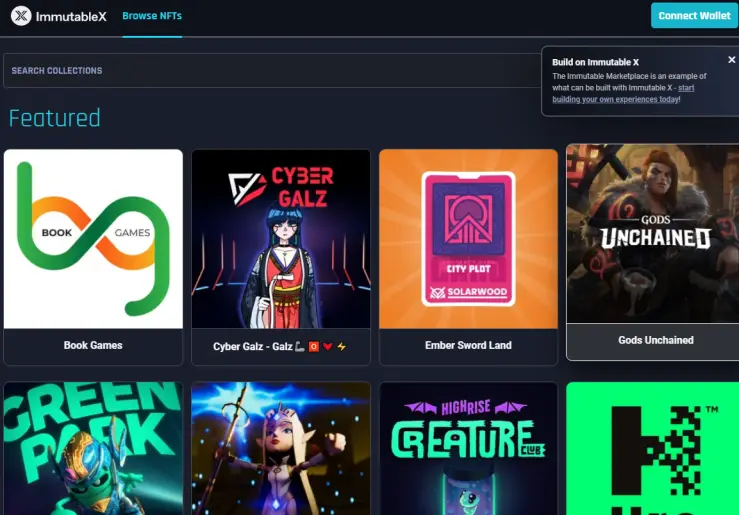
Task: Open the Ember Sword Land City Plot image
Action: tap(468, 239)
